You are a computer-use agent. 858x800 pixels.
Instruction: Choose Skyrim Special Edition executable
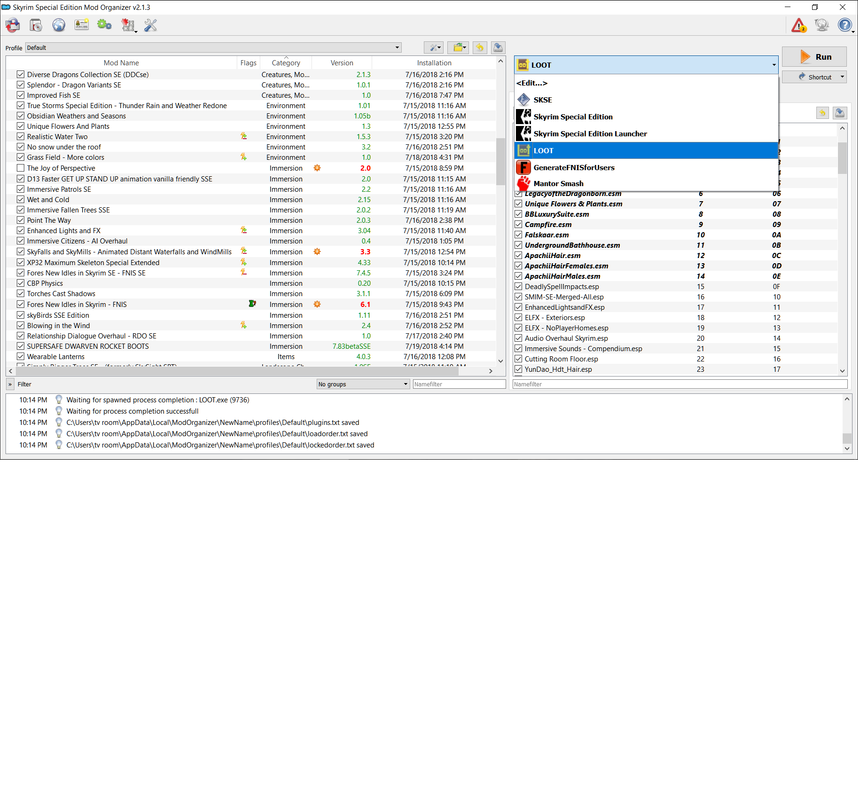[646, 117]
